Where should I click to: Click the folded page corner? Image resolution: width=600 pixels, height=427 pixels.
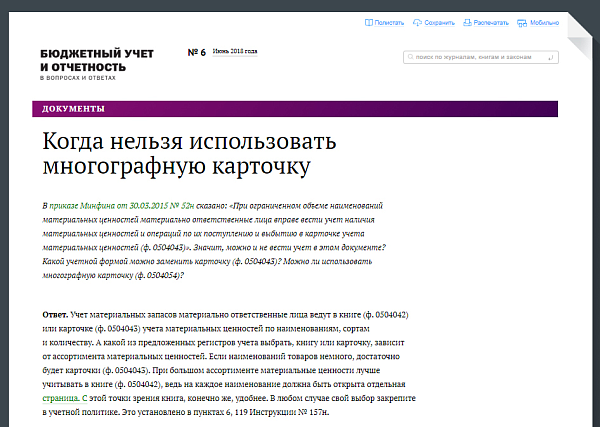(579, 36)
